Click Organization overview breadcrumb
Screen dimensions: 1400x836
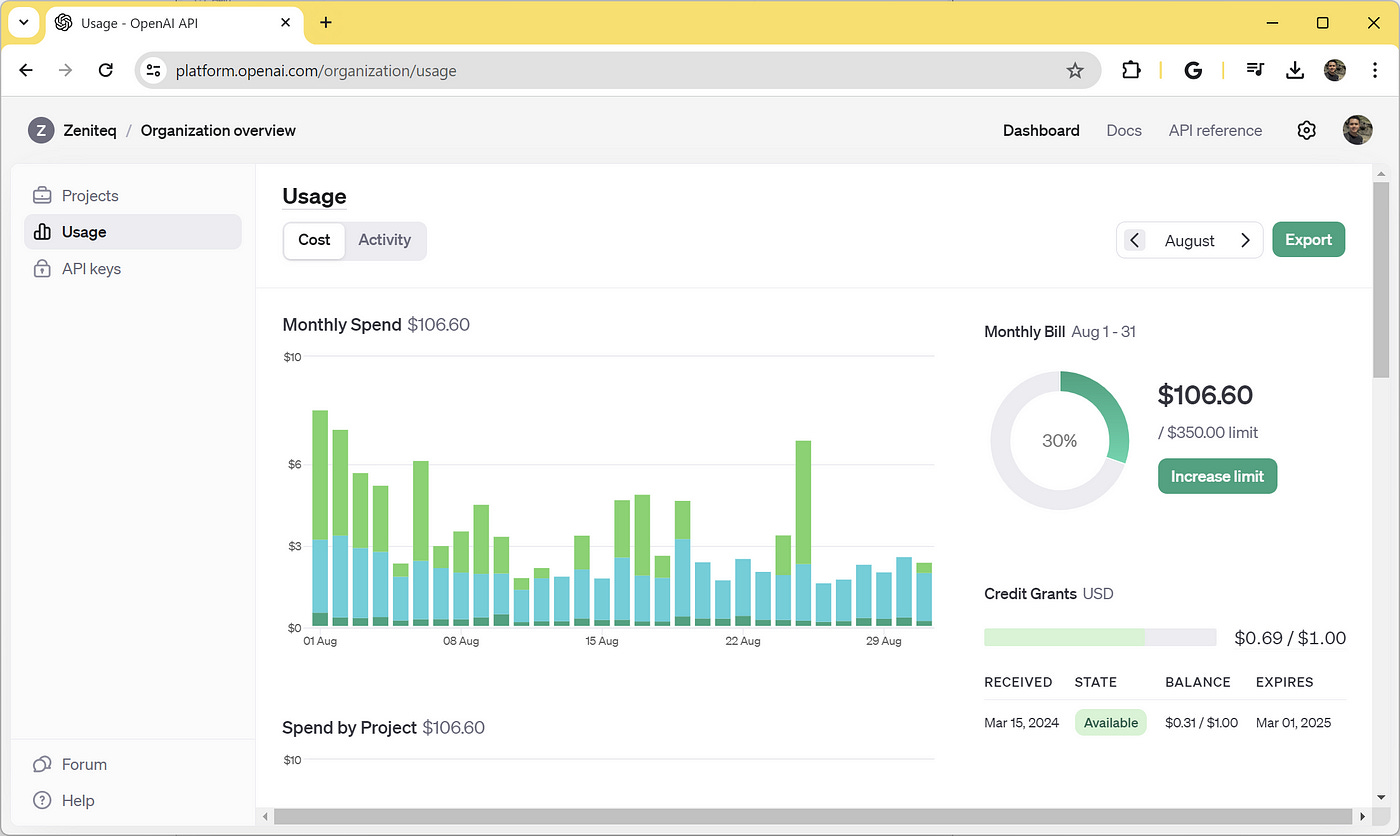pyautogui.click(x=218, y=130)
